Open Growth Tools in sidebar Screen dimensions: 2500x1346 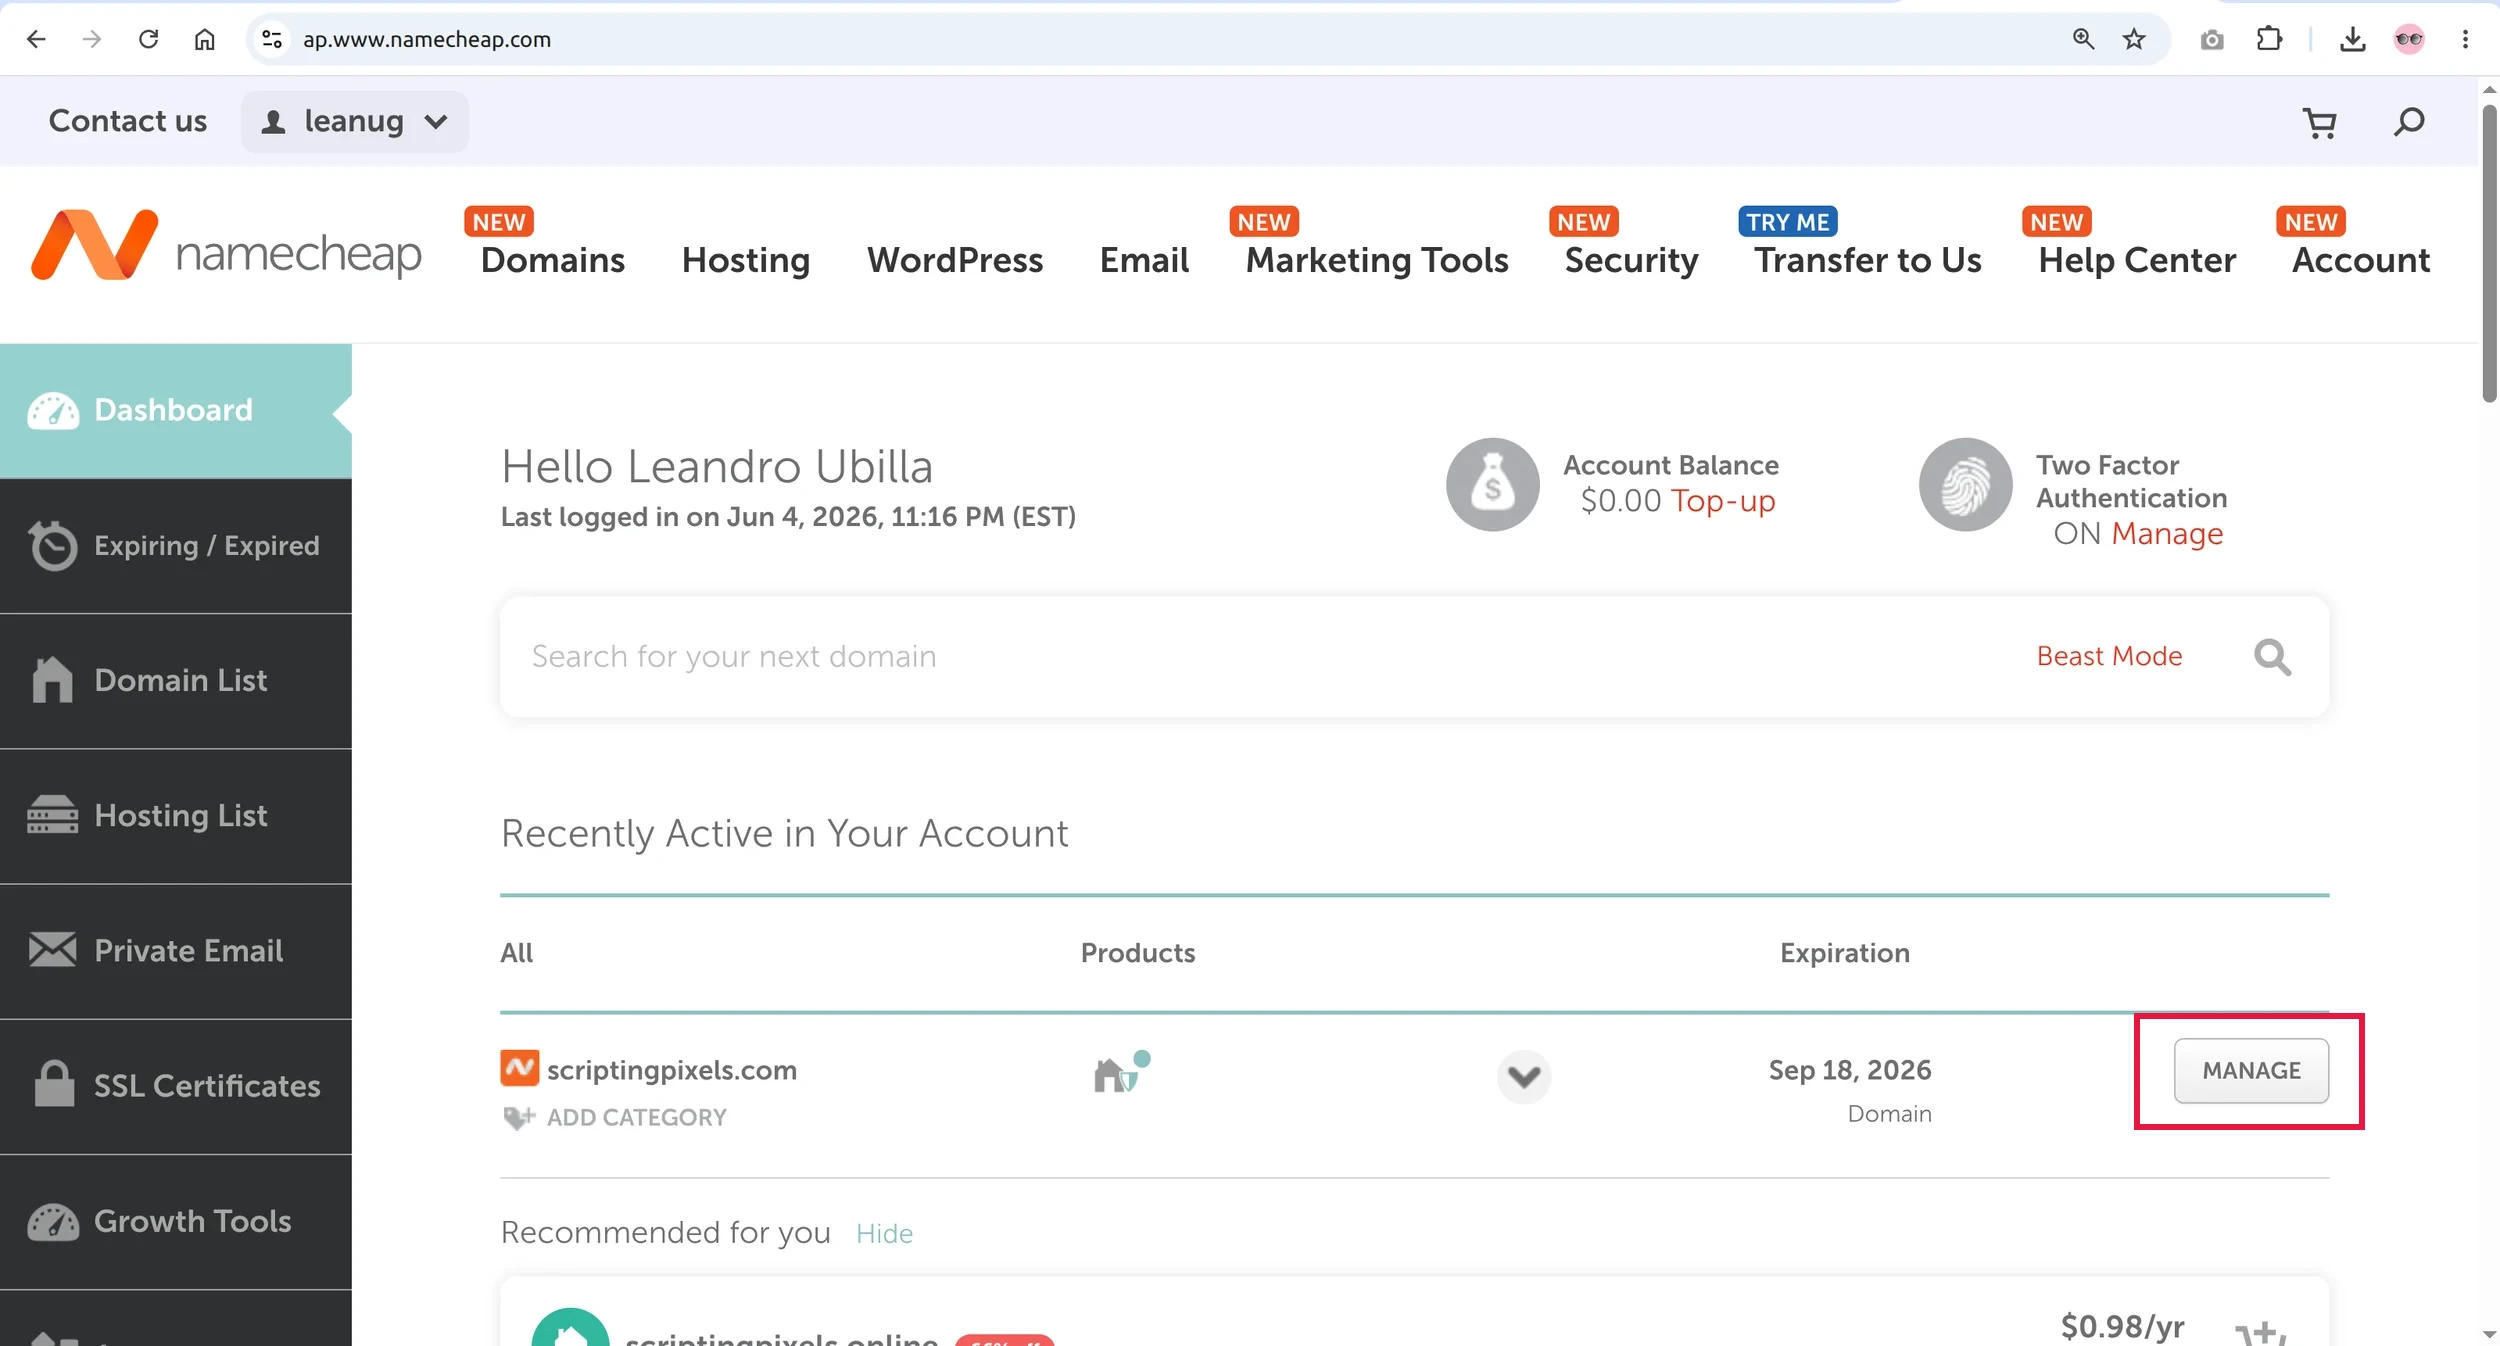click(x=176, y=1221)
